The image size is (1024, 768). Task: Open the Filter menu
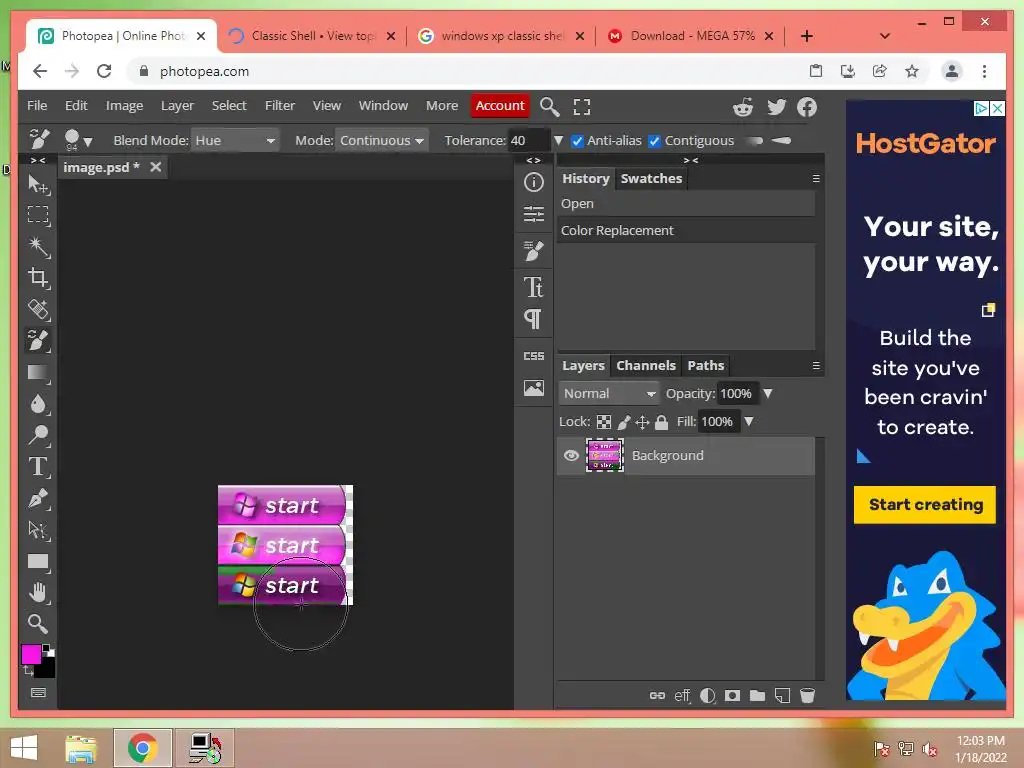point(280,106)
